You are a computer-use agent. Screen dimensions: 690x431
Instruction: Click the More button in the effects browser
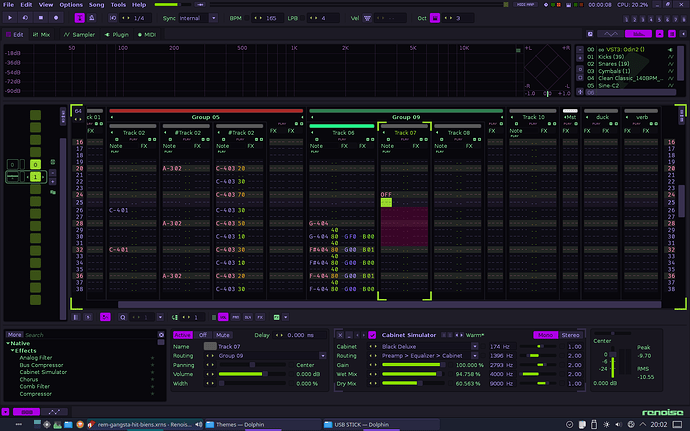pos(14,334)
